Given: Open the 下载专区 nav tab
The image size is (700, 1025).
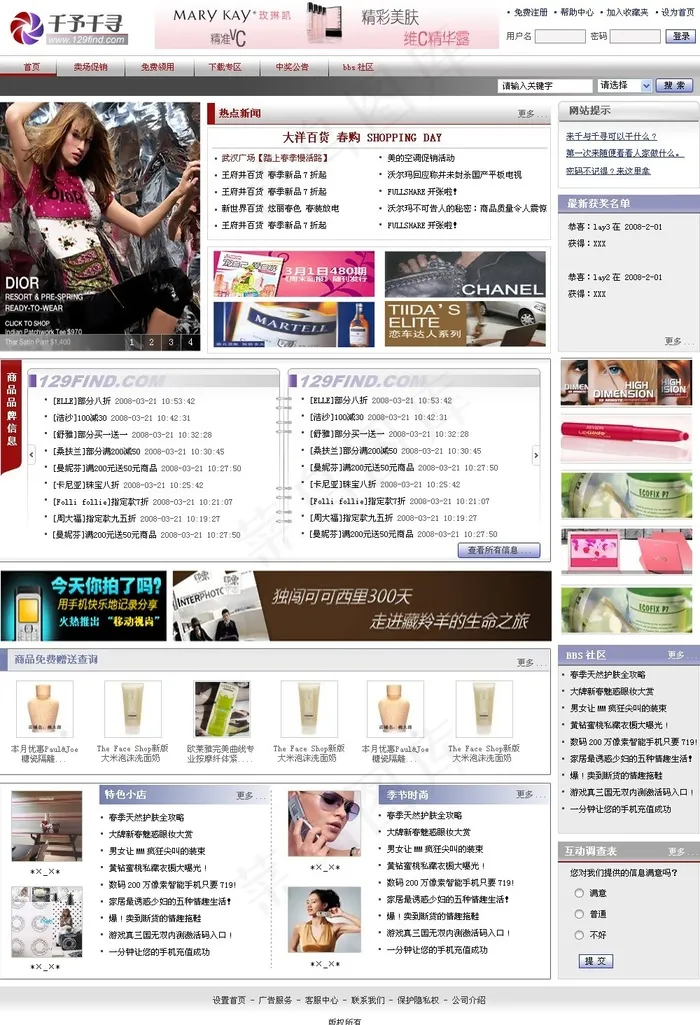Looking at the screenshot, I should coord(225,67).
